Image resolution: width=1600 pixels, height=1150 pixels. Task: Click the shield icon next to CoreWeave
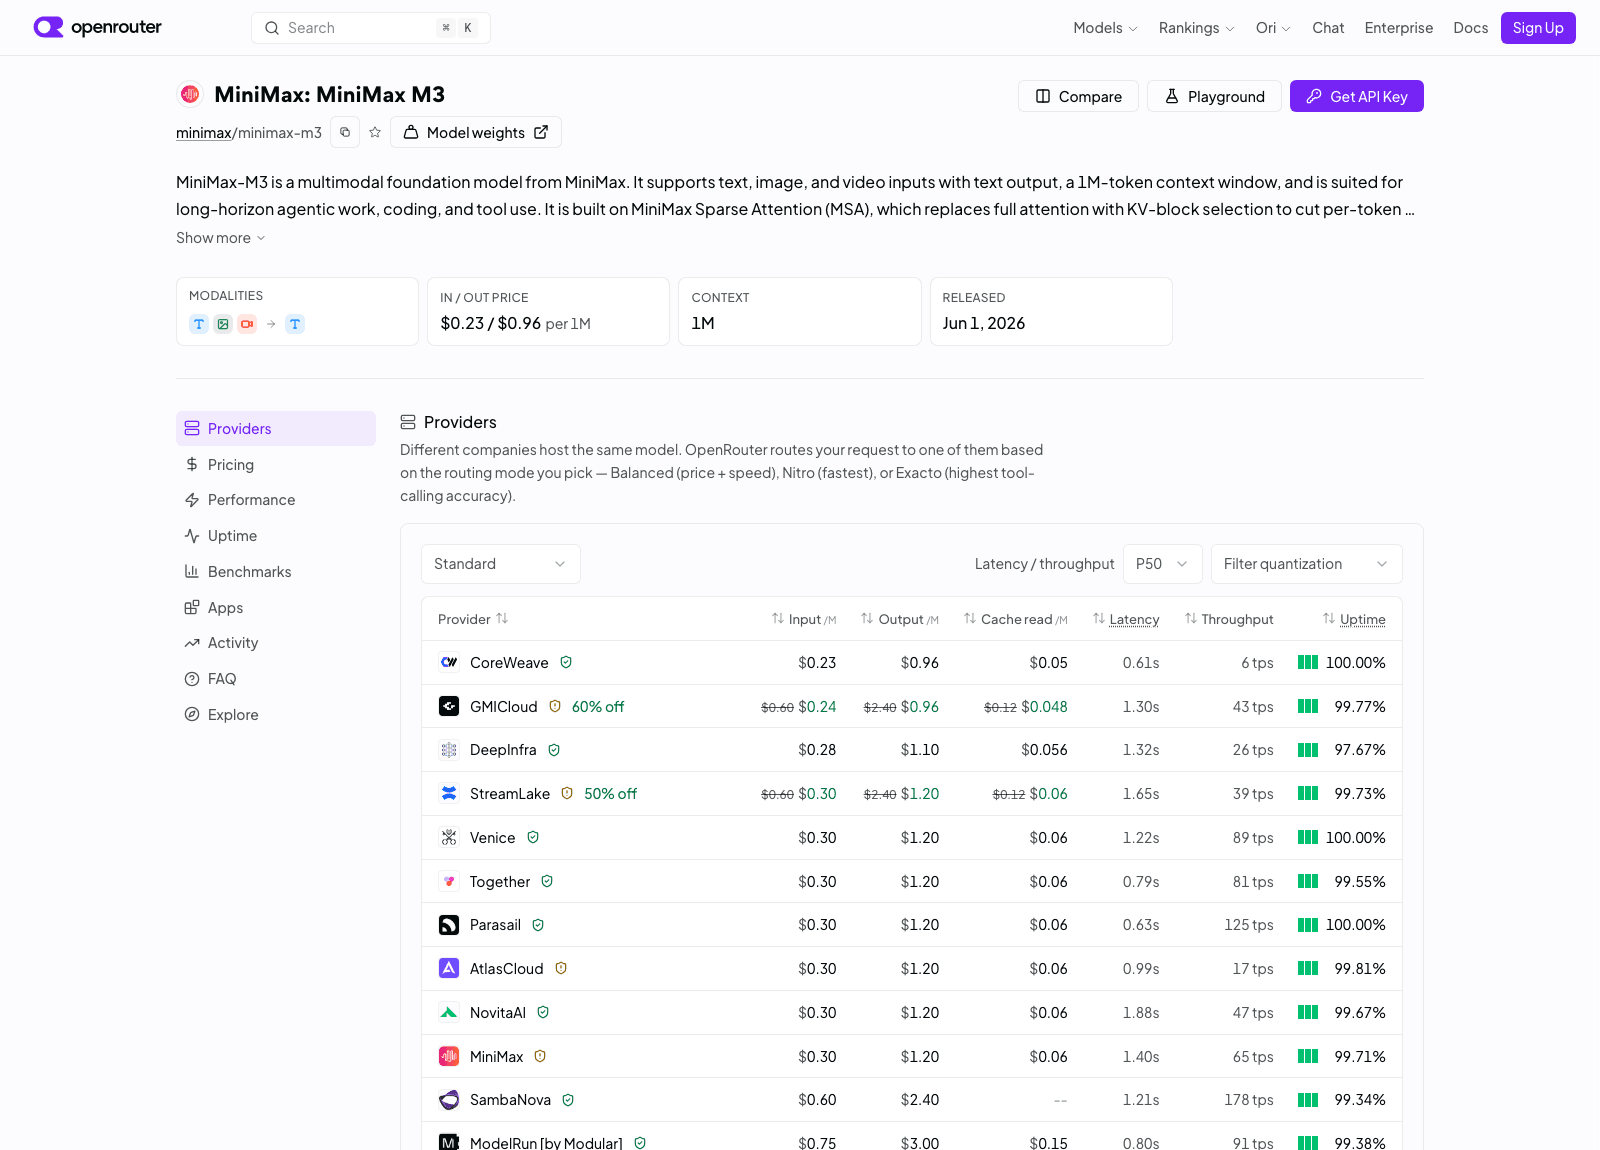tap(566, 662)
